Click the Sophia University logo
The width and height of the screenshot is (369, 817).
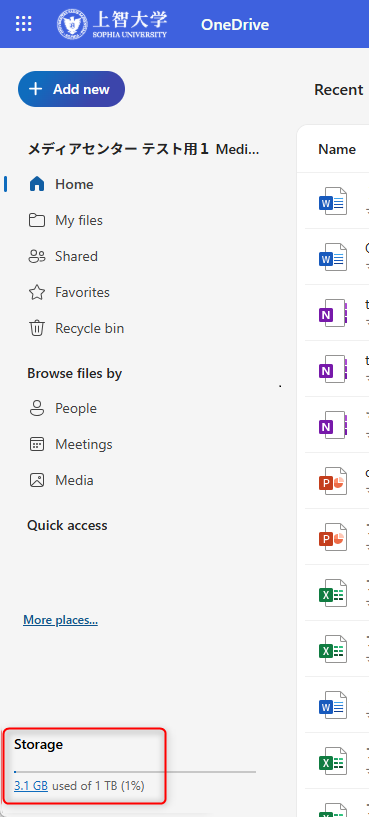pos(112,24)
